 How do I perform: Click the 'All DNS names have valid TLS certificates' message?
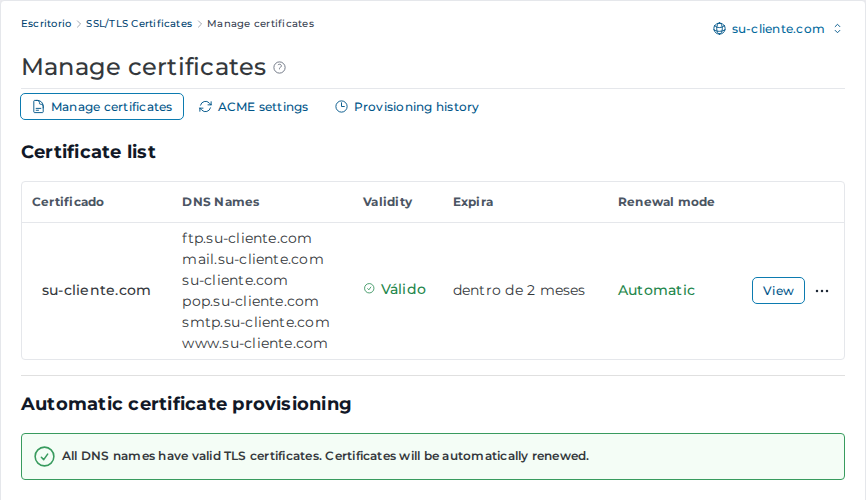coord(325,456)
